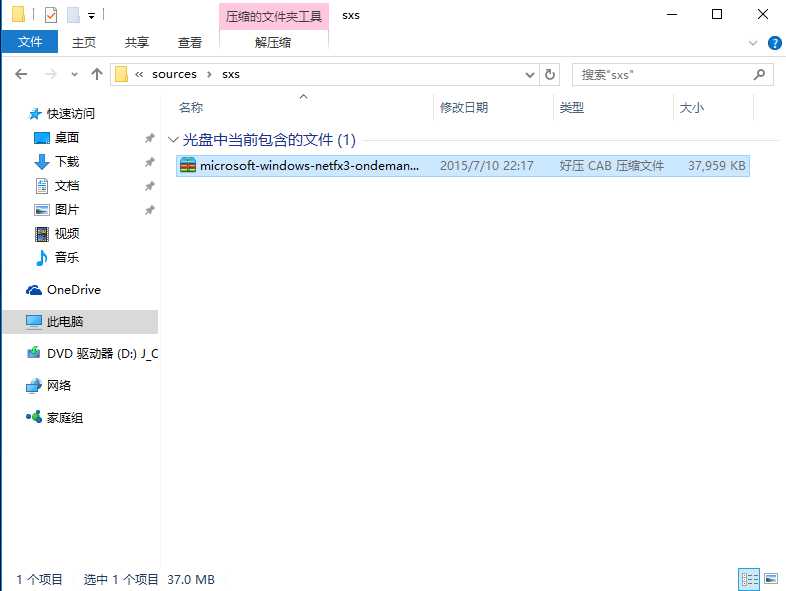Select the 压缩的文件夹工具 contextual tab header
The image size is (786, 591).
[x=274, y=16]
